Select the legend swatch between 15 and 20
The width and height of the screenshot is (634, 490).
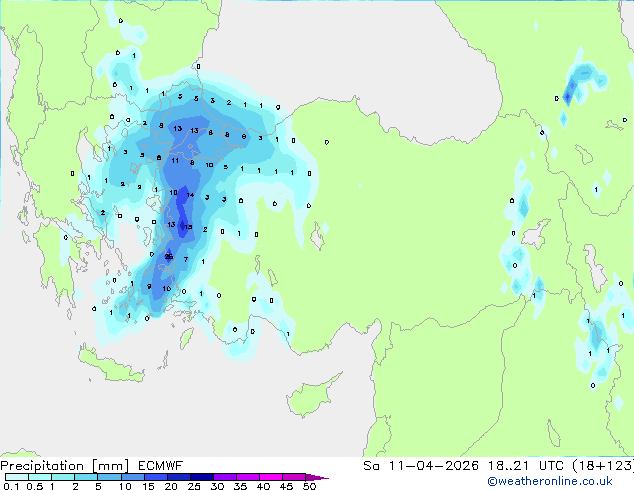click(155, 477)
